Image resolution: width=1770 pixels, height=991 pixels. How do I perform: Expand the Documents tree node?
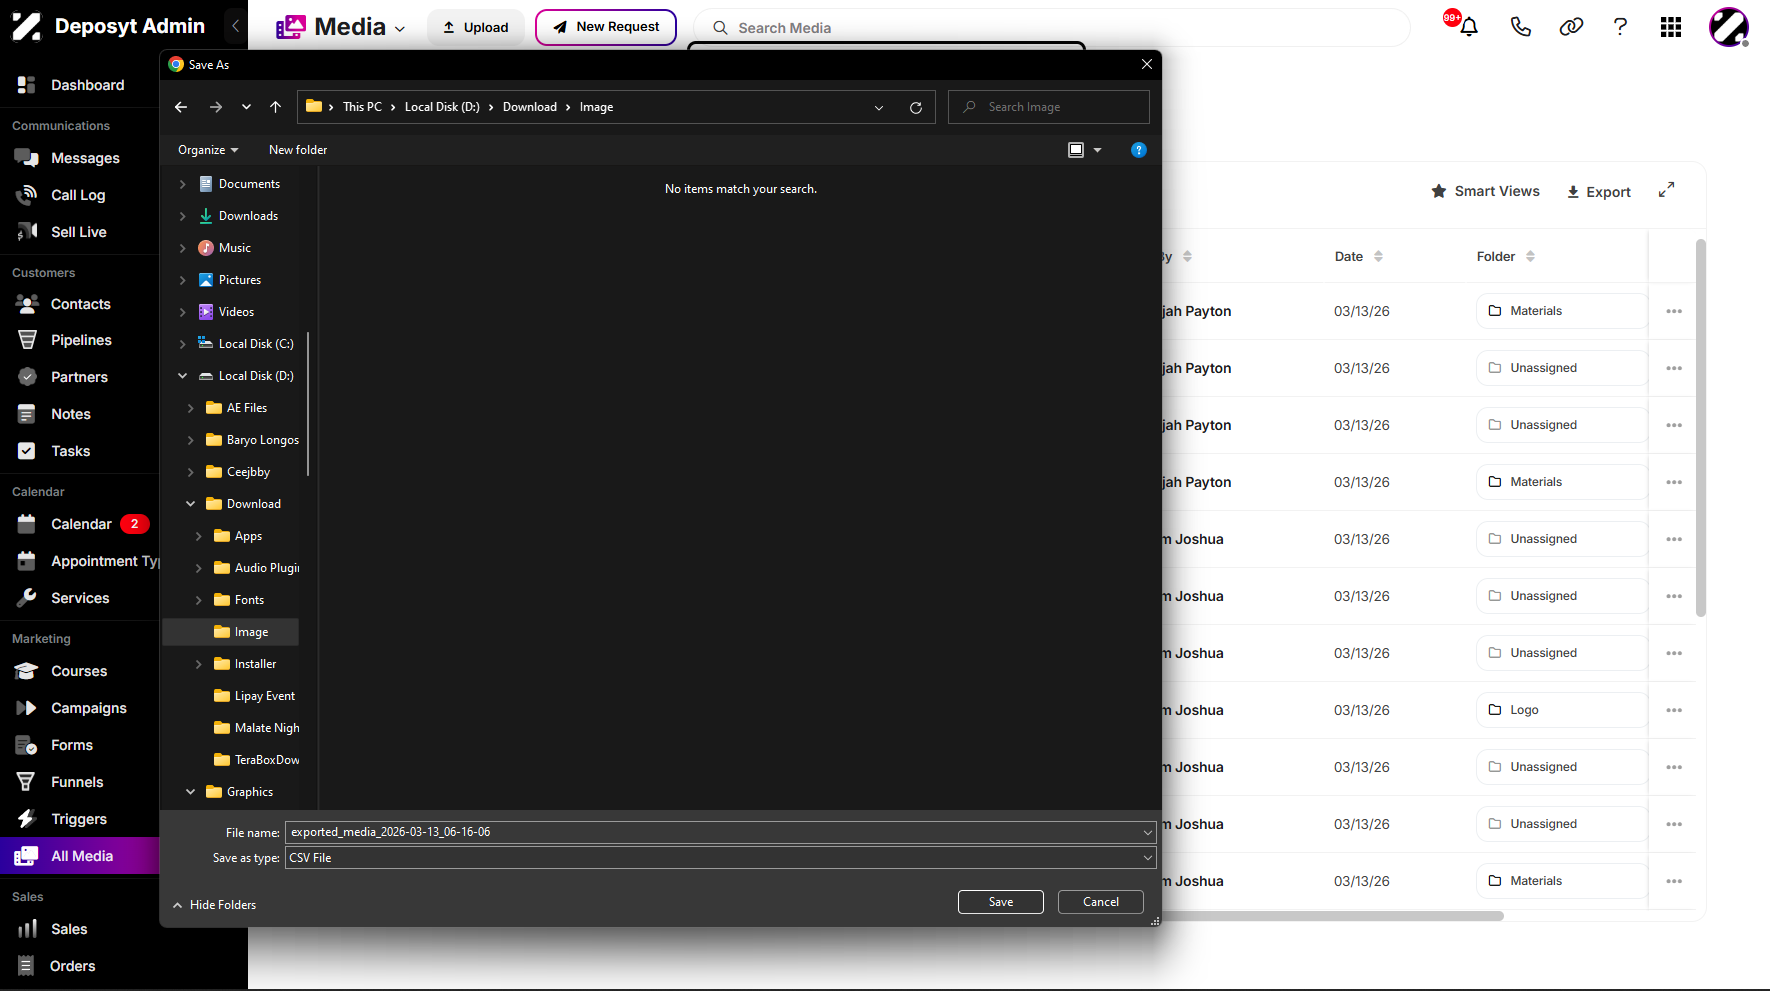click(x=182, y=184)
